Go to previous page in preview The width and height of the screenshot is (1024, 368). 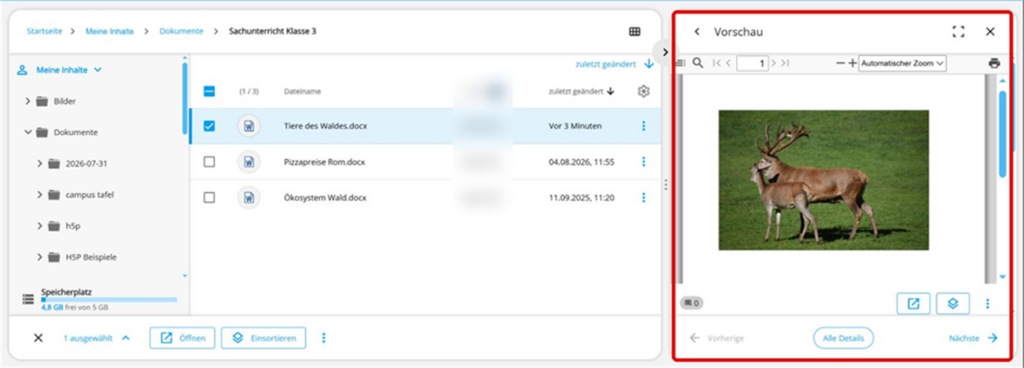click(x=728, y=63)
